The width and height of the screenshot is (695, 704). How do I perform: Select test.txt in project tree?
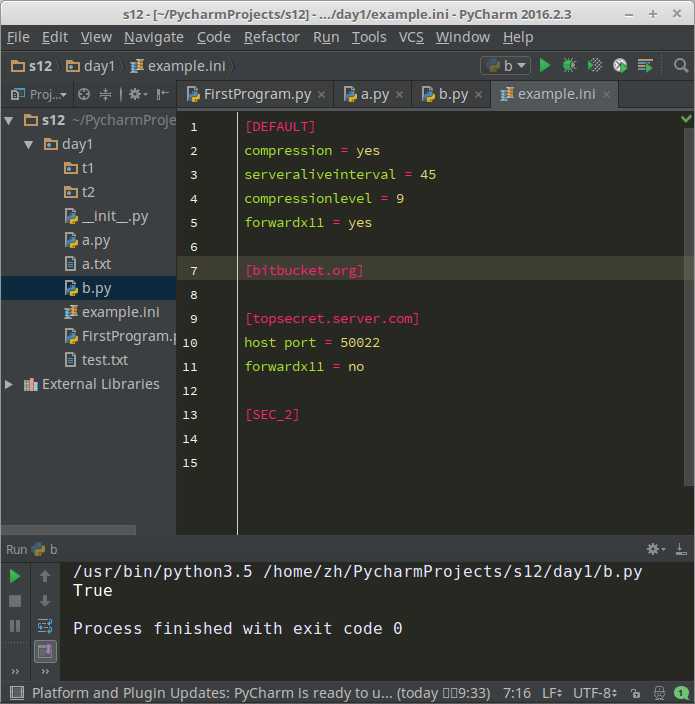[x=96, y=360]
